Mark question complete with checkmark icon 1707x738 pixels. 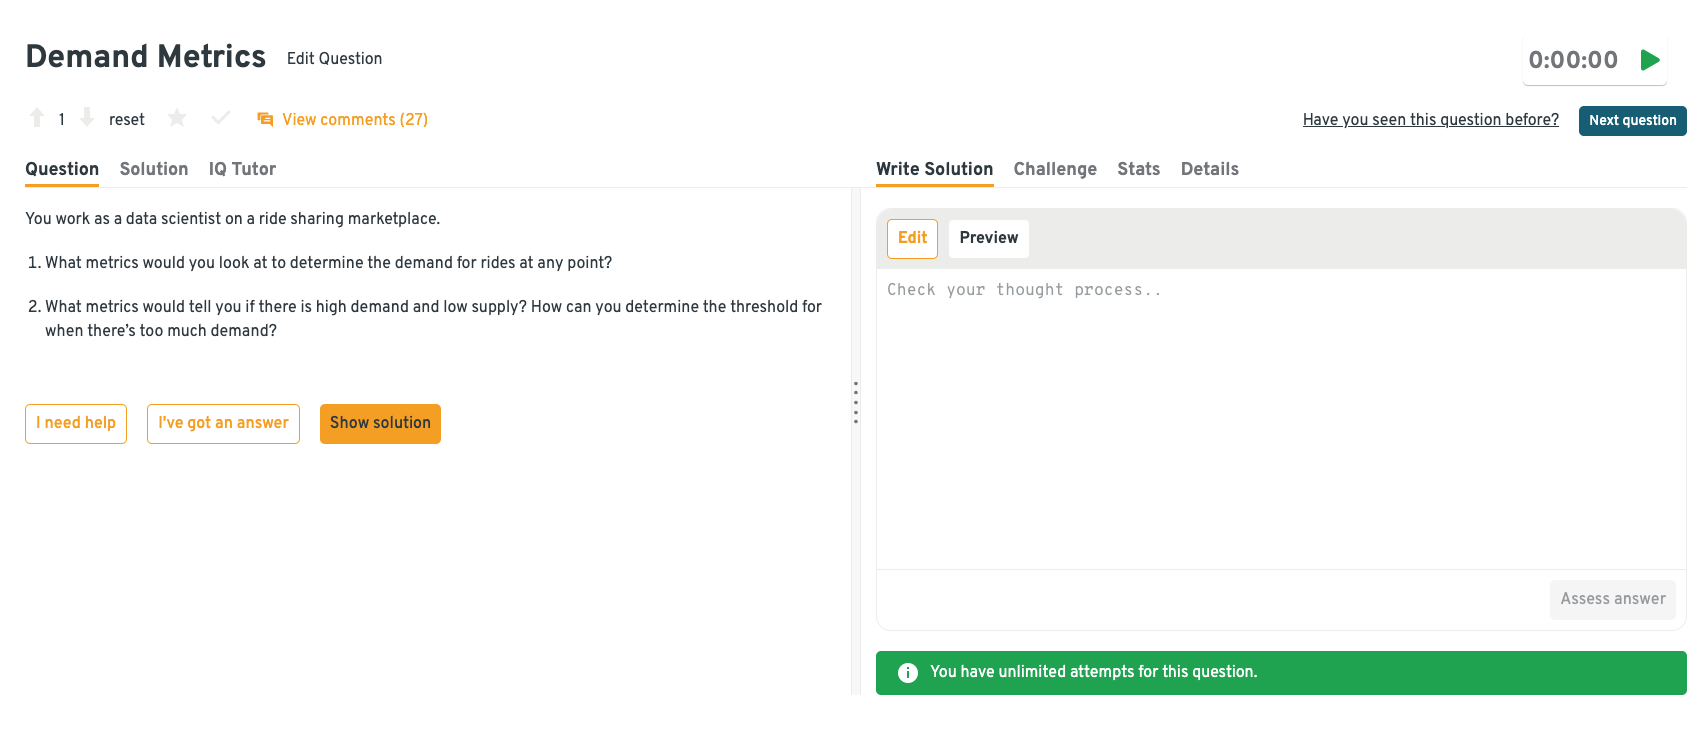tap(221, 118)
